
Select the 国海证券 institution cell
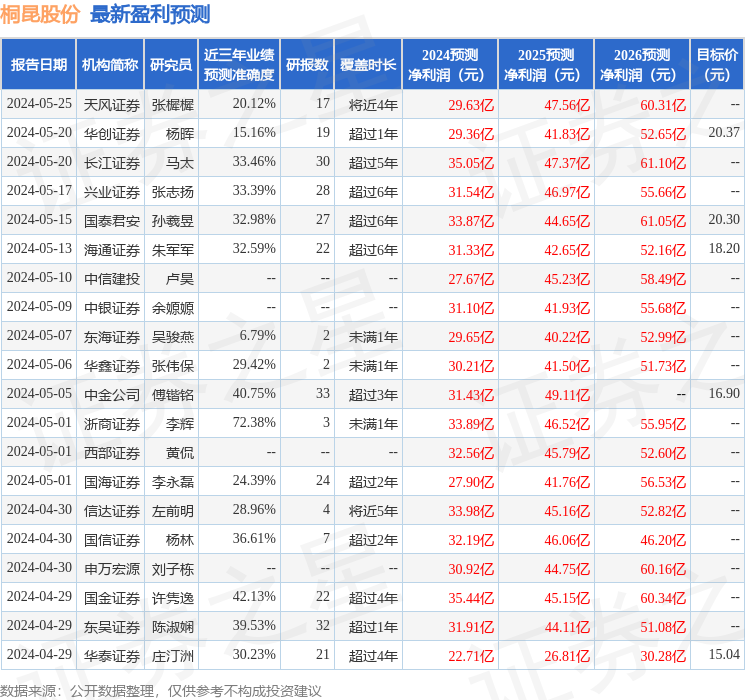[112, 482]
